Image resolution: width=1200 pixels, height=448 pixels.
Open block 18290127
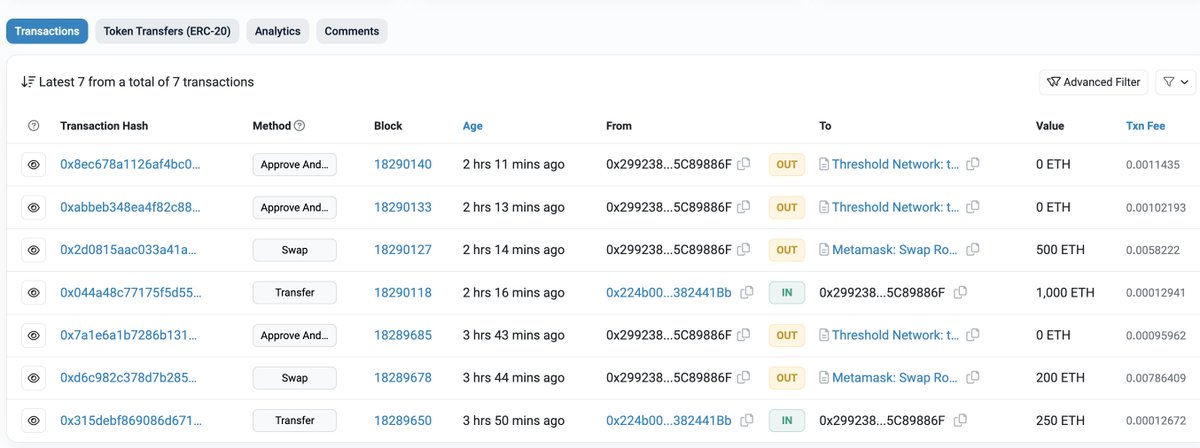(x=403, y=250)
